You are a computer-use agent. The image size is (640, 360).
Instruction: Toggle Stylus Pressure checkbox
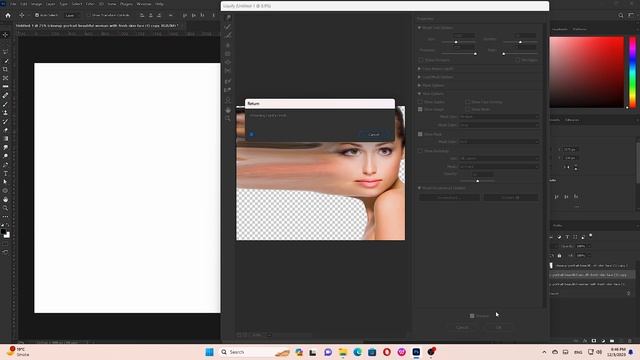click(x=421, y=60)
